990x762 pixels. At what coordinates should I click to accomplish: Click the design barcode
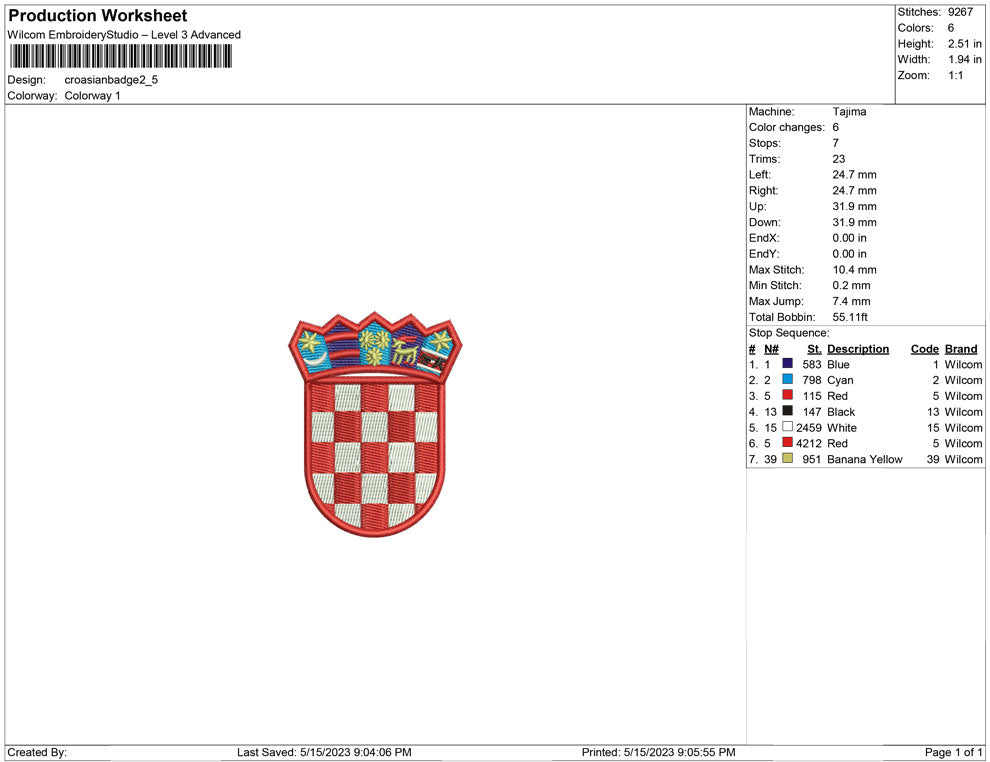click(120, 57)
